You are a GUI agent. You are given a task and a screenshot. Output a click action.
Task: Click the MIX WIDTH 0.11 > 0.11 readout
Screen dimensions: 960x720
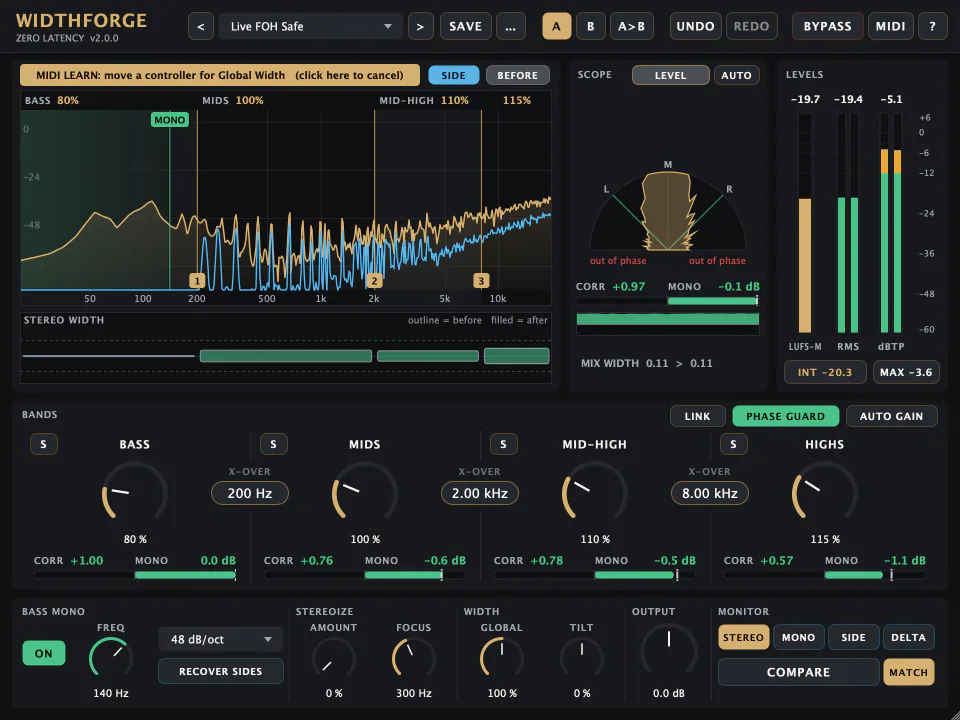click(x=647, y=363)
